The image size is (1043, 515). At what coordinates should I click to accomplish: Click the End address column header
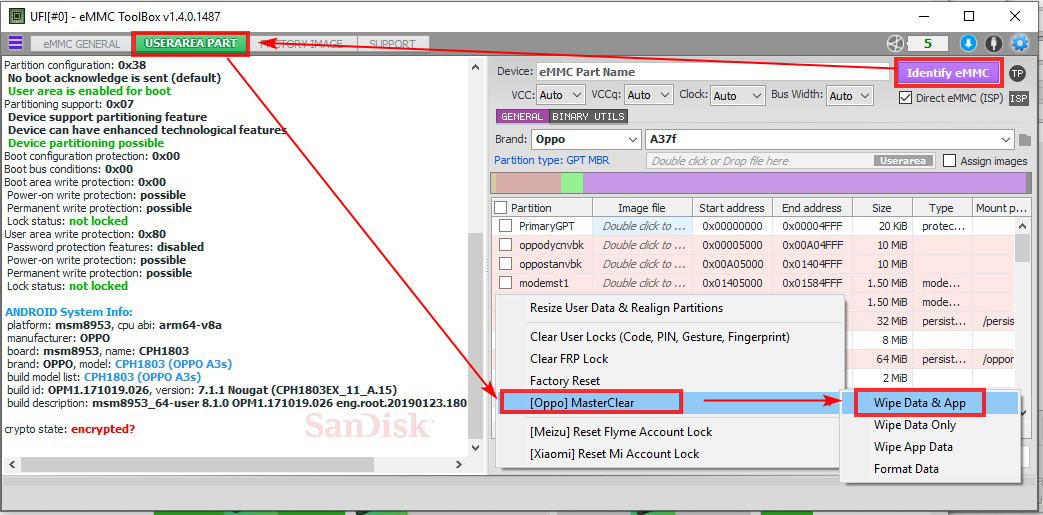tap(811, 208)
